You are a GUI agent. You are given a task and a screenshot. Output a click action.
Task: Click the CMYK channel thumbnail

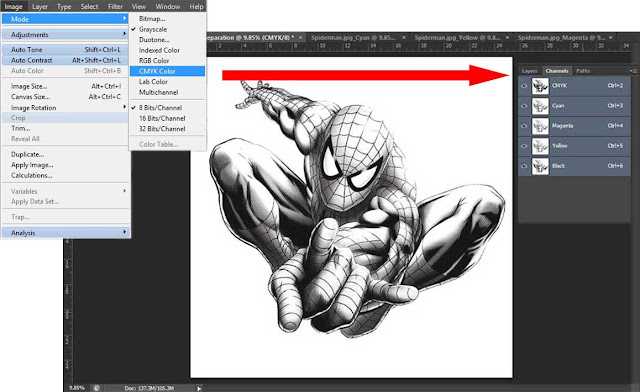click(540, 86)
